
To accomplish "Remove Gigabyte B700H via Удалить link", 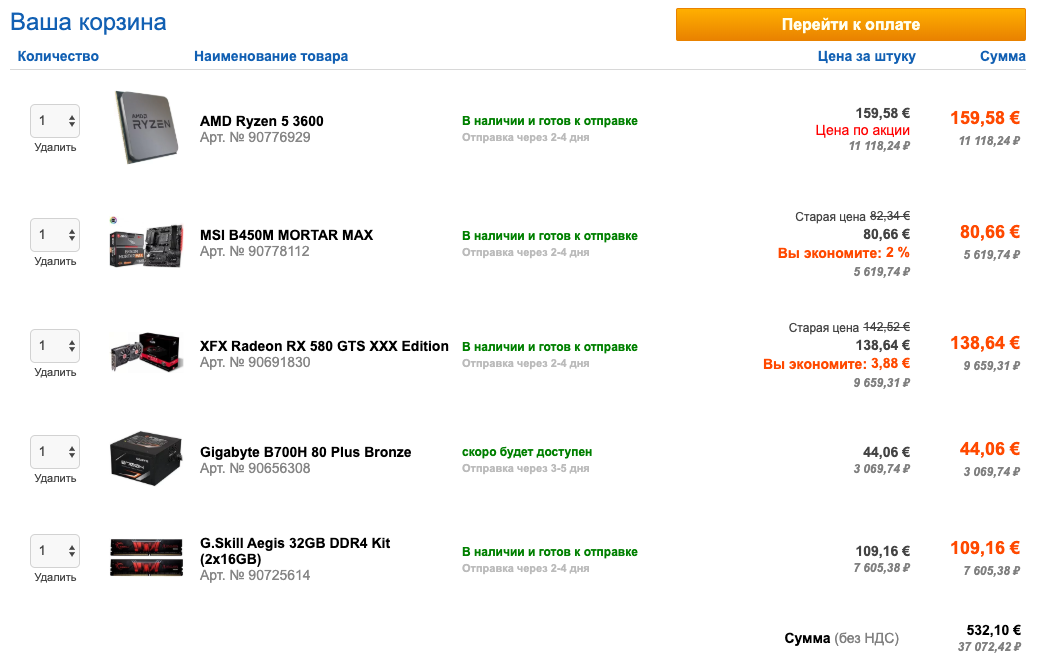I will pos(55,478).
